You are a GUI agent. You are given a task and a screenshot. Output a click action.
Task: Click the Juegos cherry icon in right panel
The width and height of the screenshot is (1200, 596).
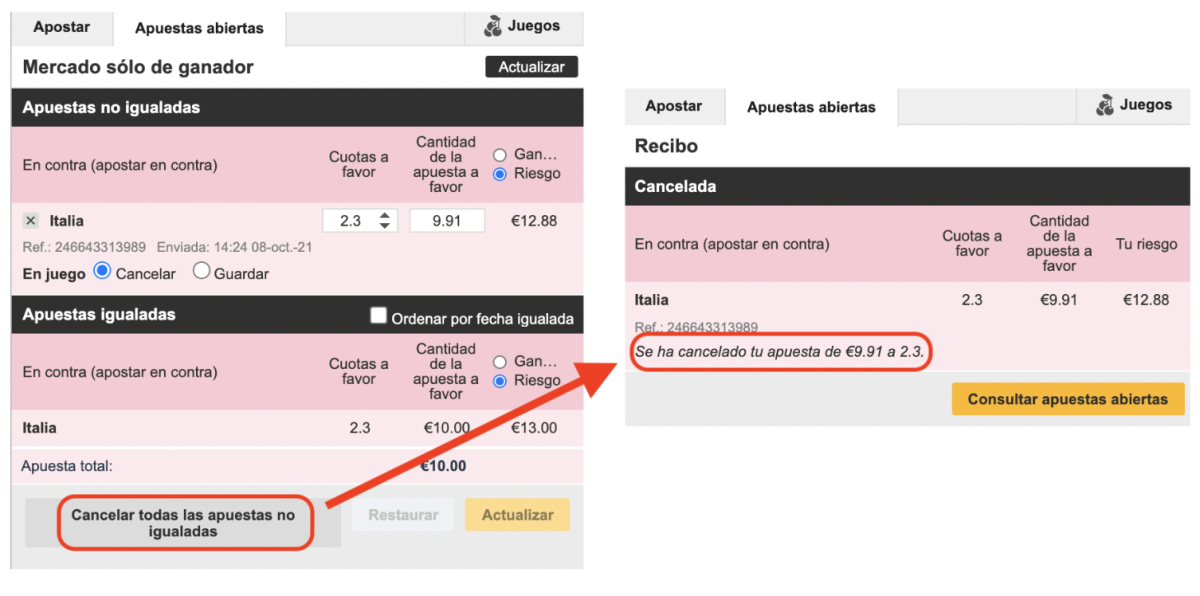[x=1106, y=105]
